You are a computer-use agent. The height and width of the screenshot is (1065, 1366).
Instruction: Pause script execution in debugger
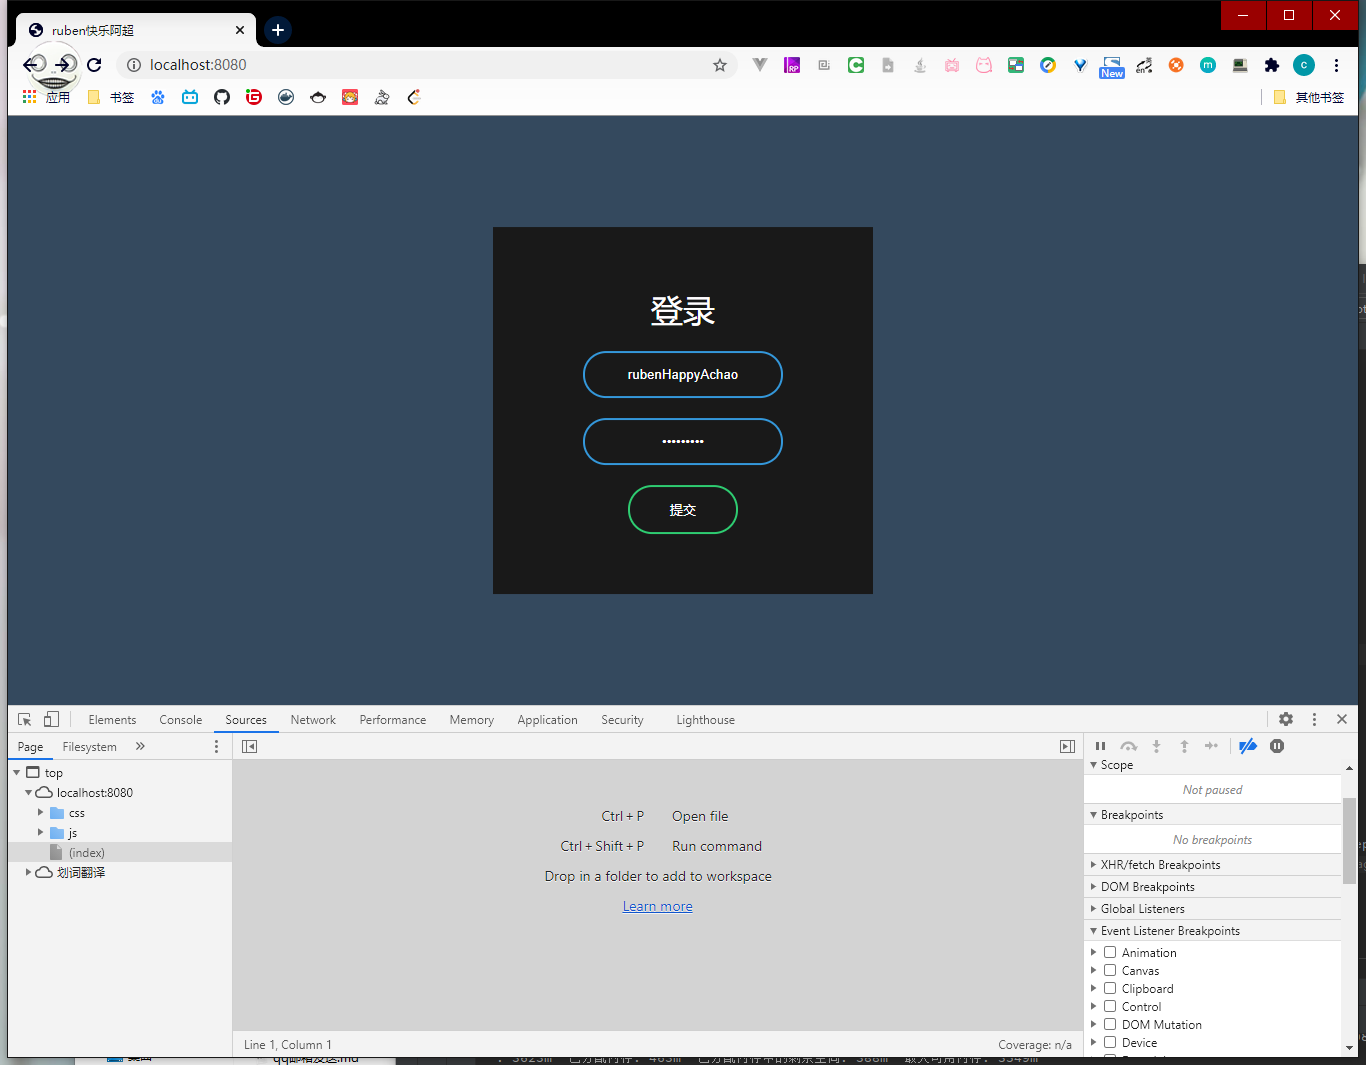[x=1100, y=746]
